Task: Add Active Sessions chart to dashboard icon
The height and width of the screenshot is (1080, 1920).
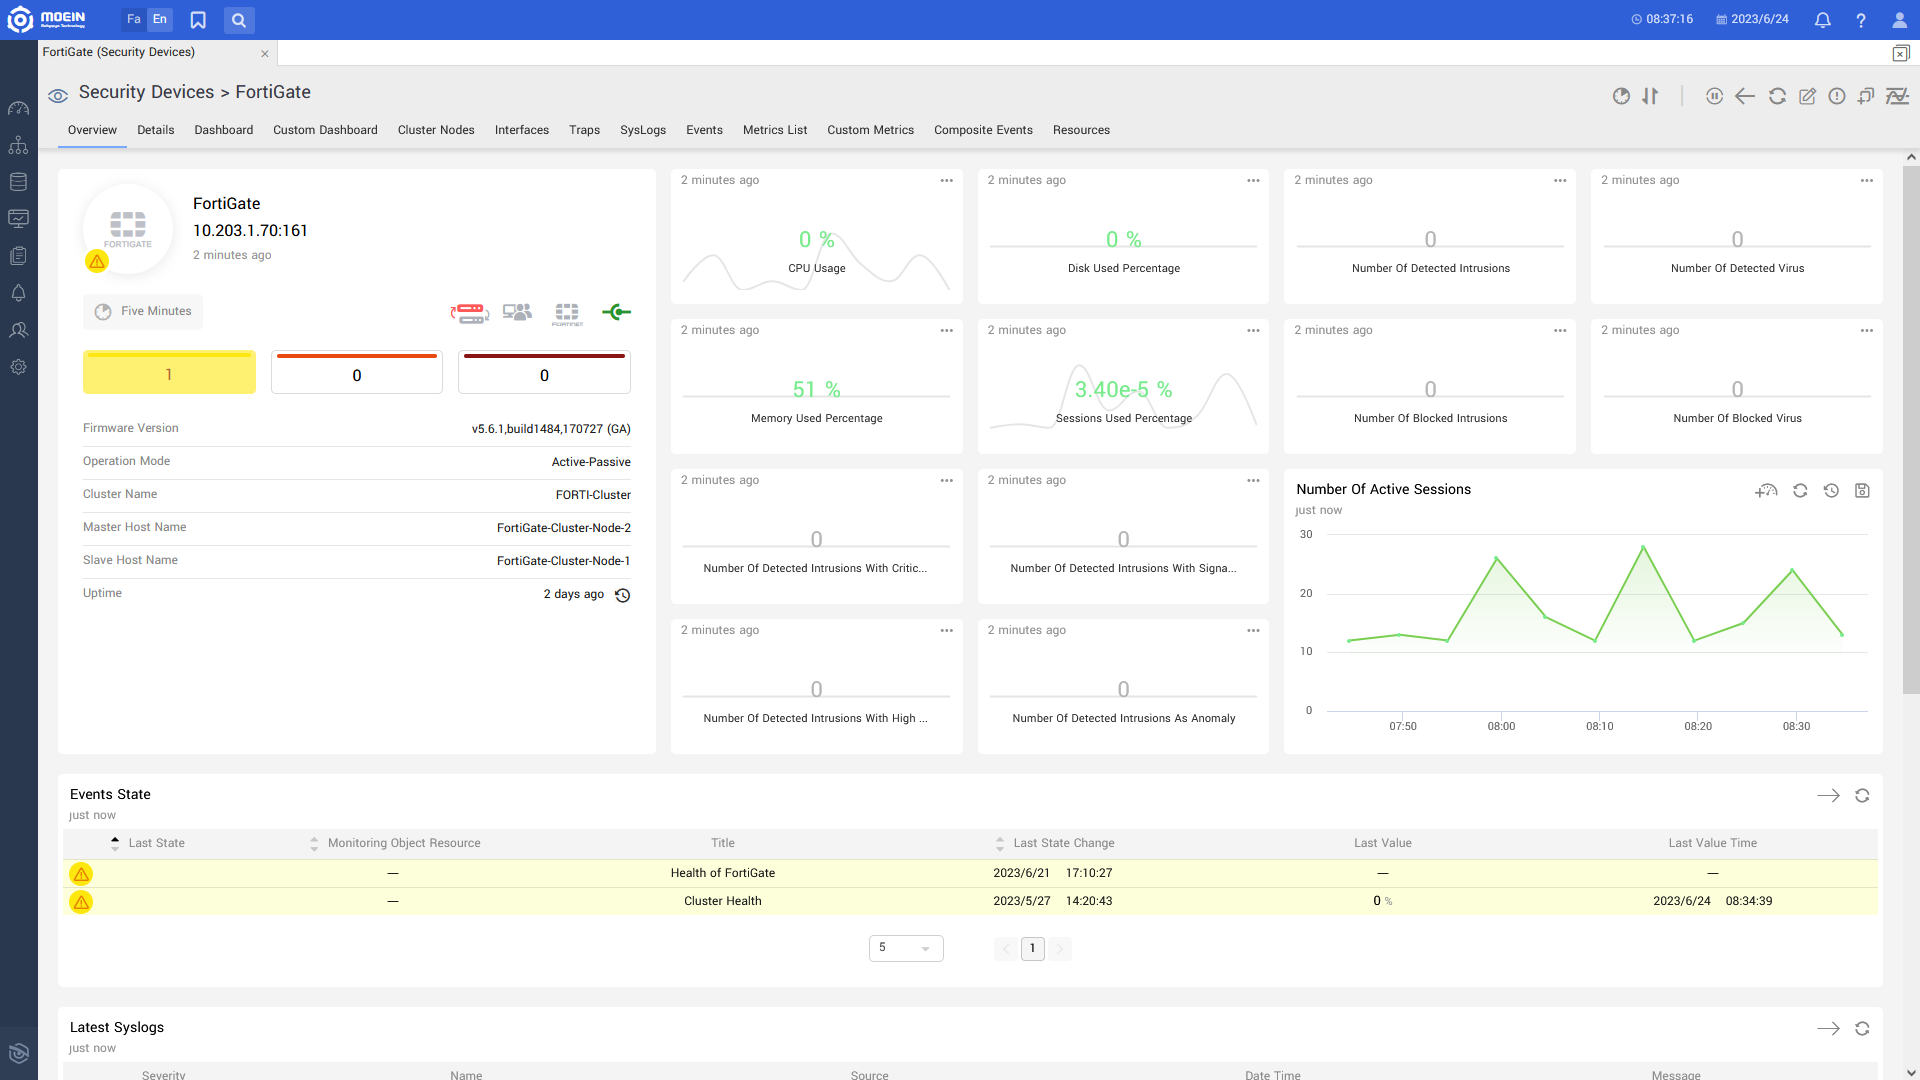Action: (1766, 491)
